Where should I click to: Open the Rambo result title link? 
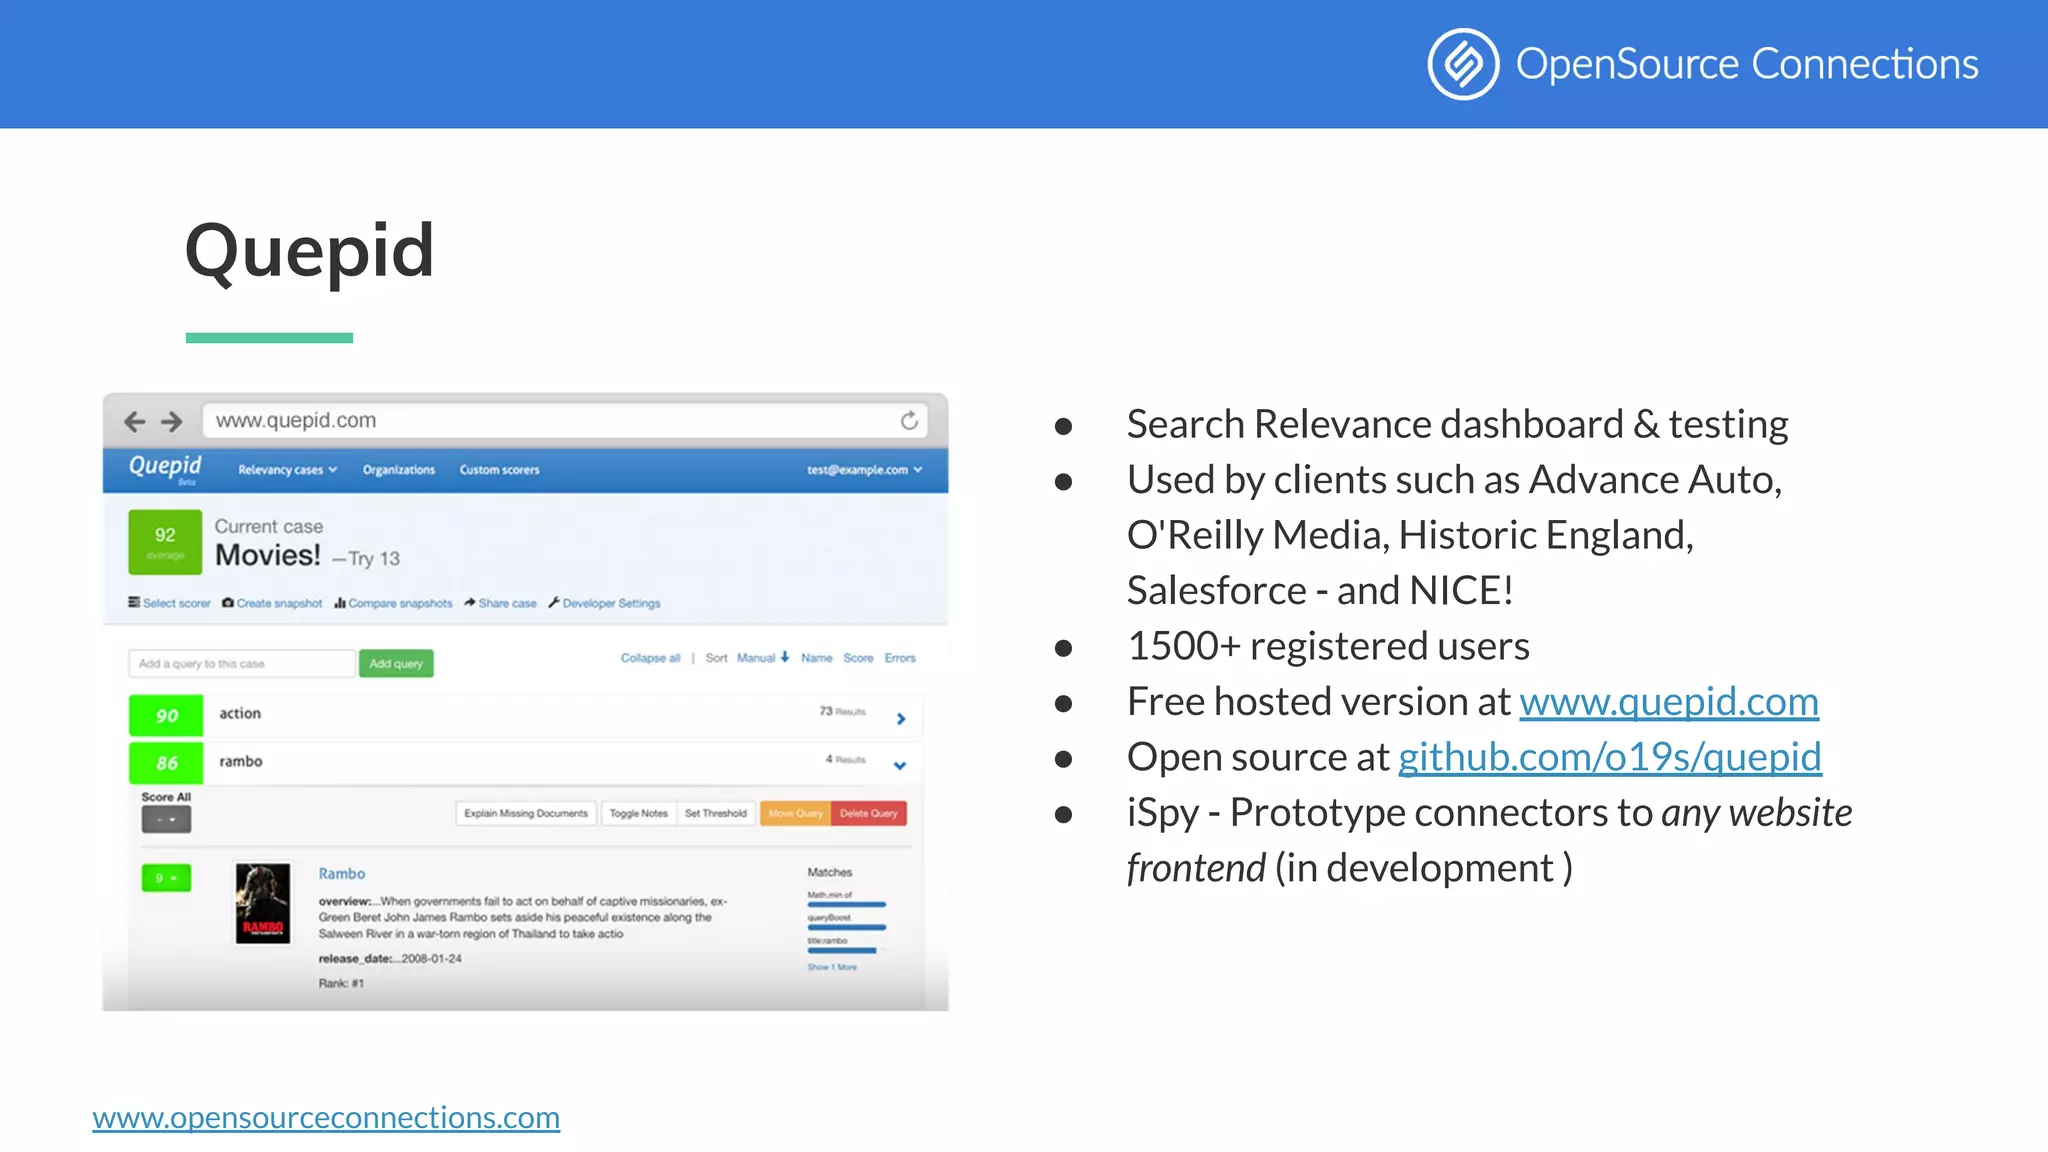coord(342,873)
